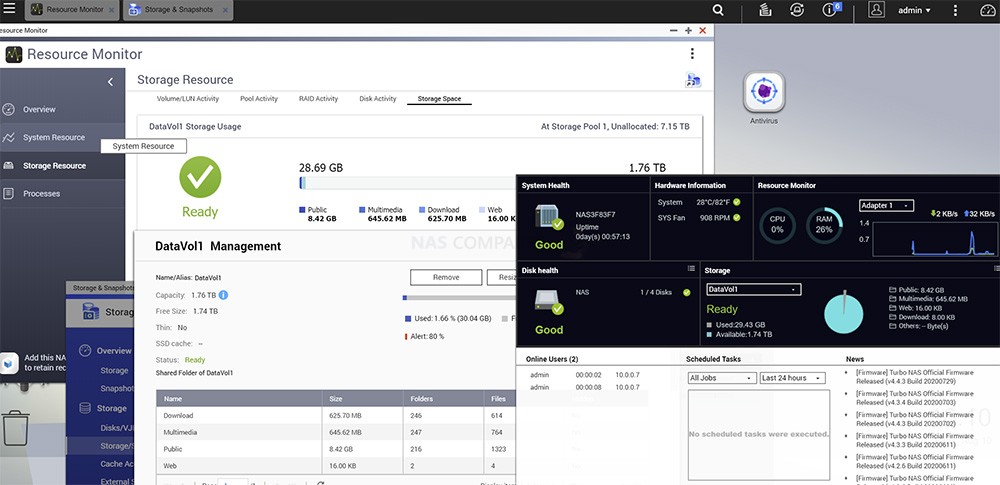Click the Overview gauge icon in sidebar
1000x485 pixels.
coord(8,109)
